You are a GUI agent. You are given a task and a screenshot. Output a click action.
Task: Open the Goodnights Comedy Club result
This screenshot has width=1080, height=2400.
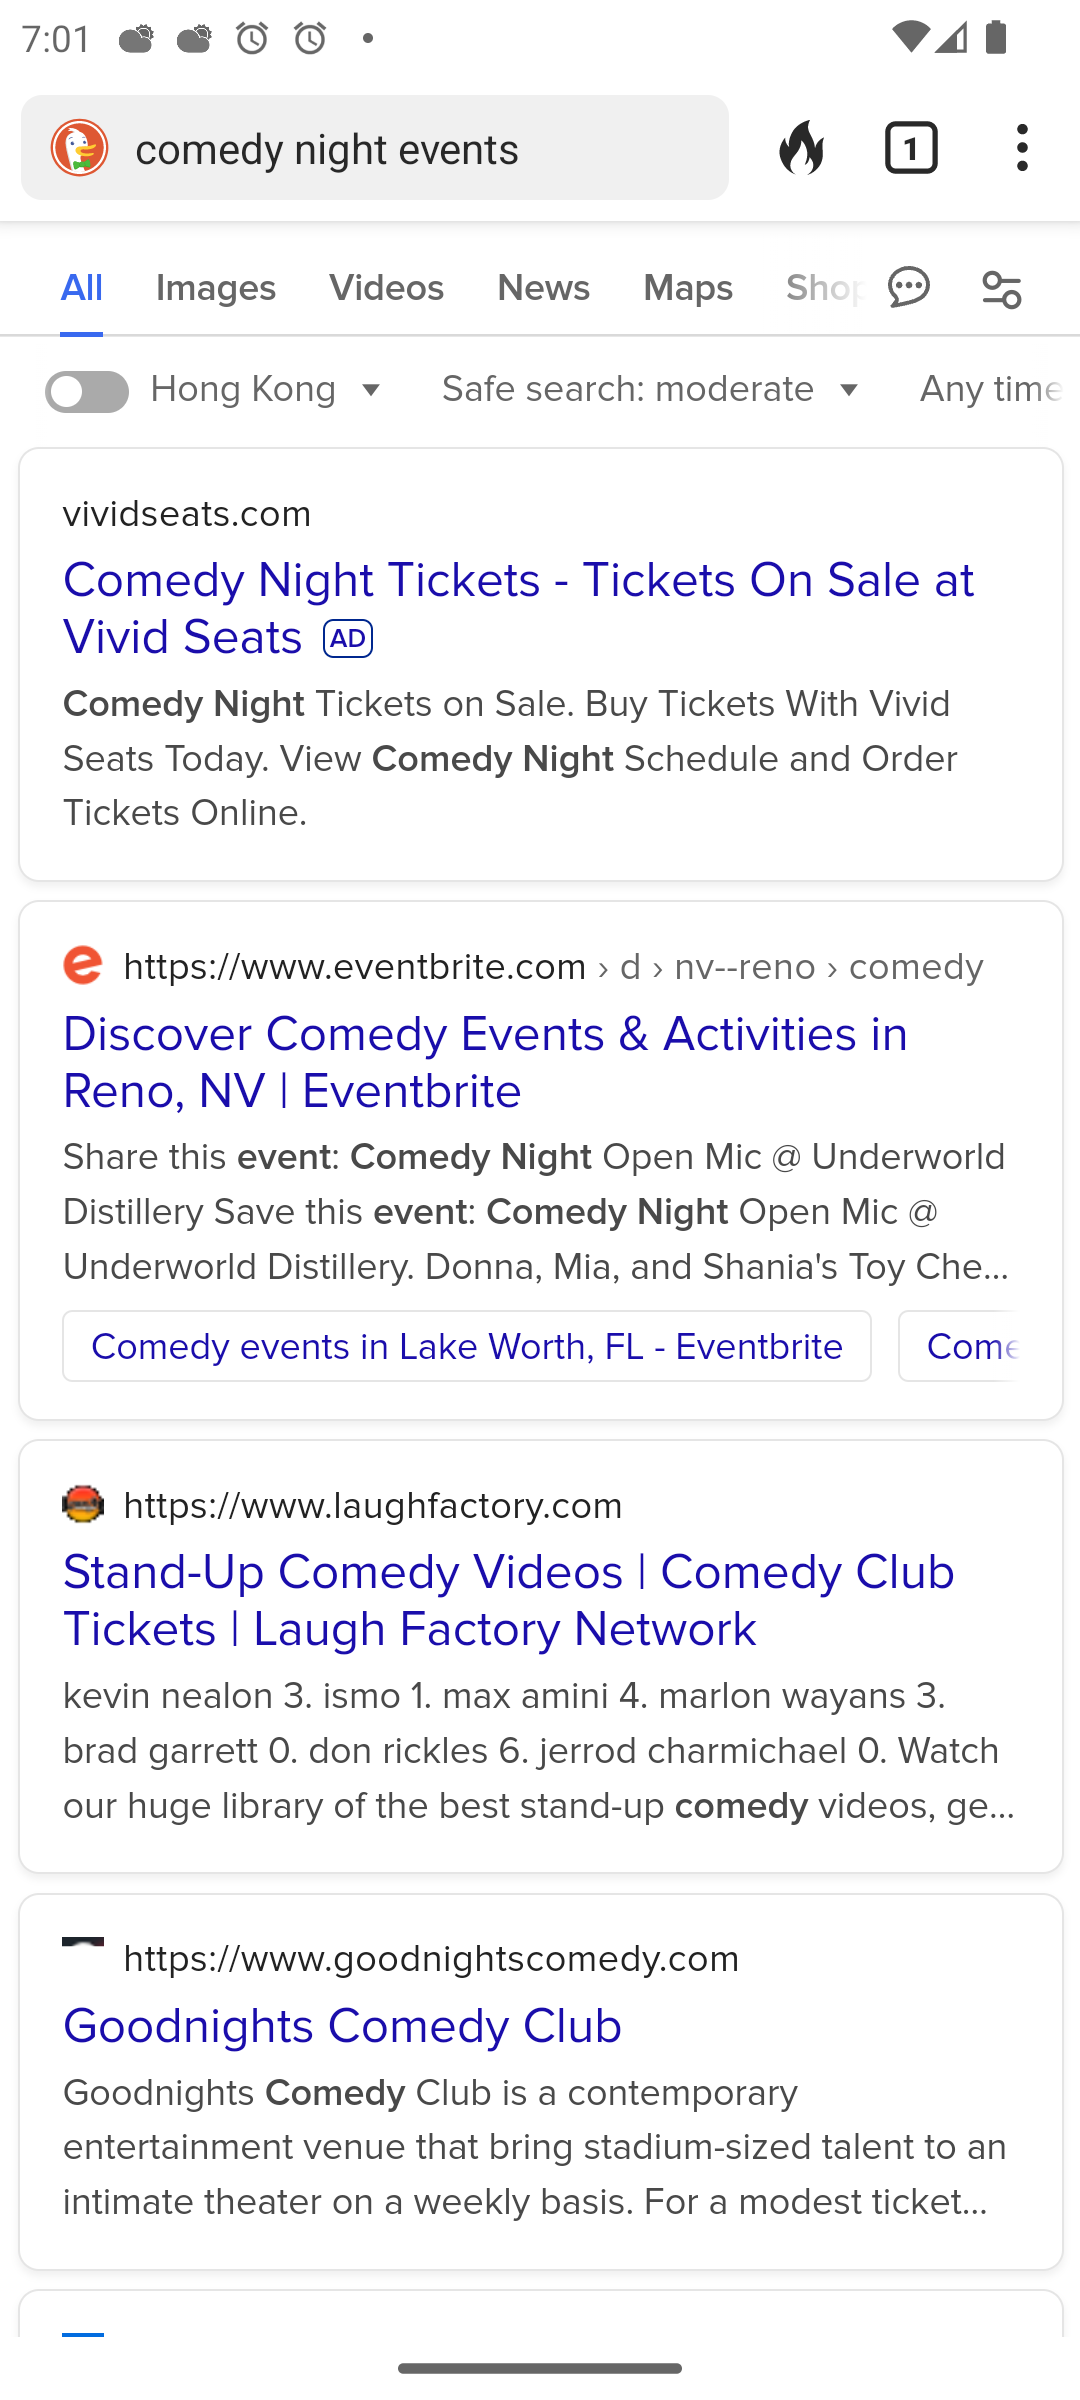342,2027
